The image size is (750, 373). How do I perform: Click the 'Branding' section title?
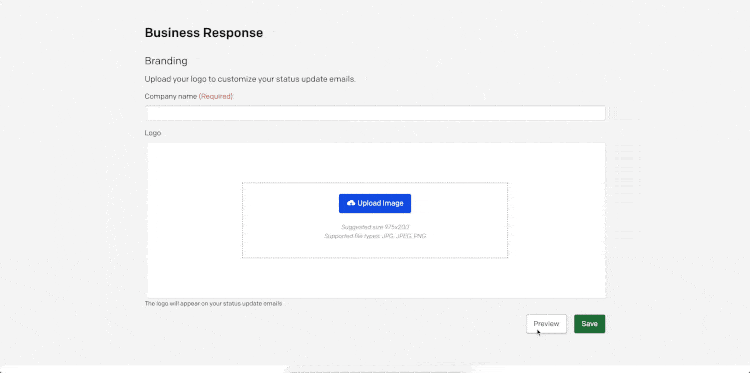click(x=166, y=61)
